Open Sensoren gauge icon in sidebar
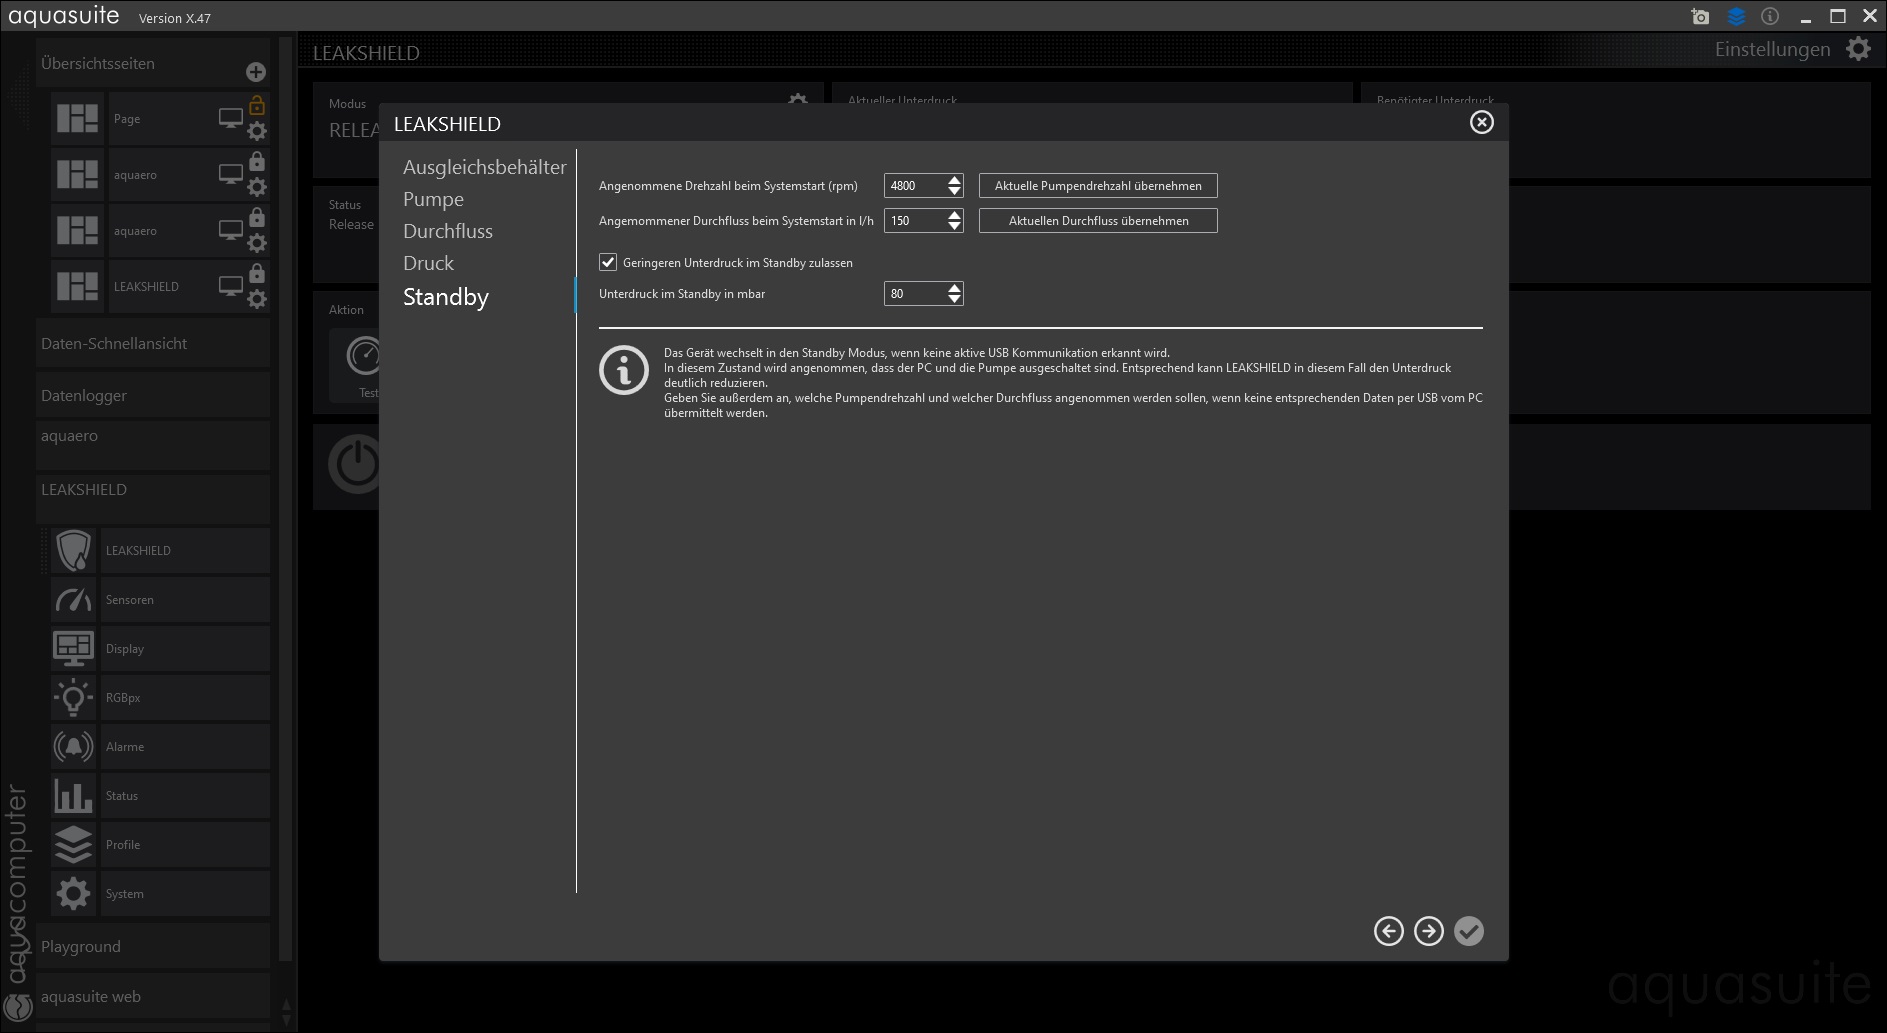Viewport: 1887px width, 1033px height. coord(74,599)
